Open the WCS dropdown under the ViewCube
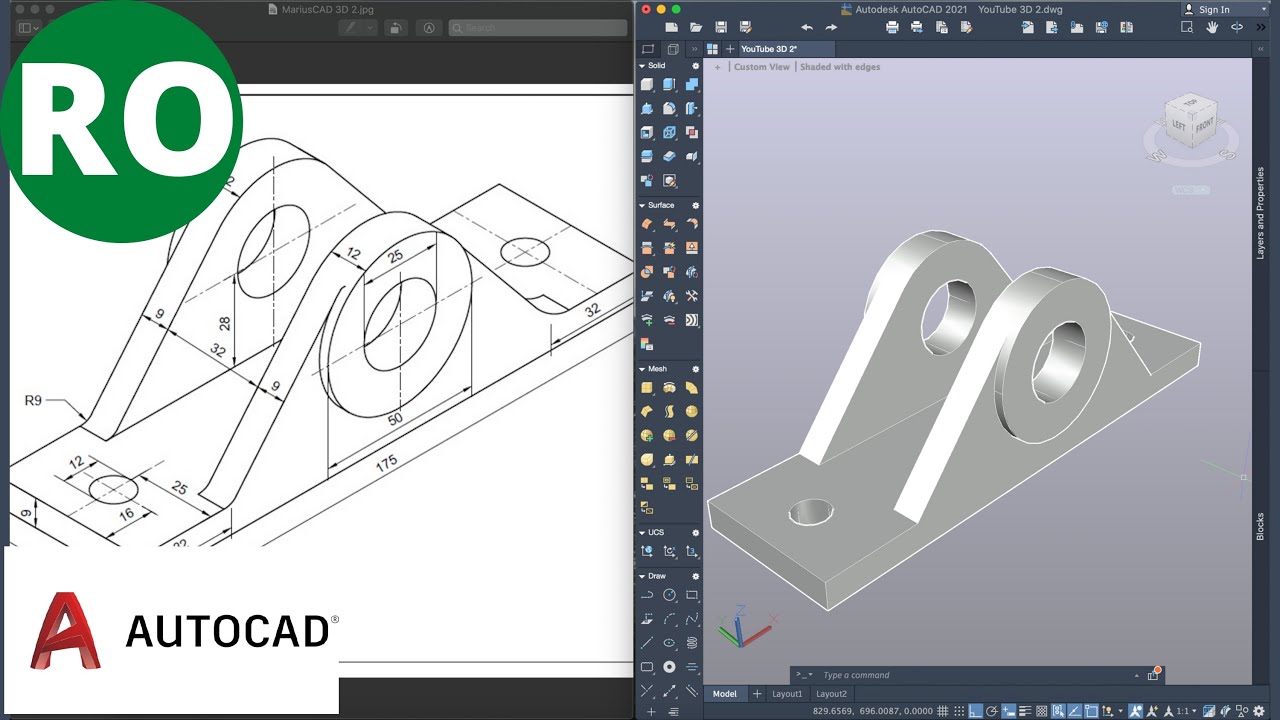This screenshot has height=720, width=1280. (1190, 189)
